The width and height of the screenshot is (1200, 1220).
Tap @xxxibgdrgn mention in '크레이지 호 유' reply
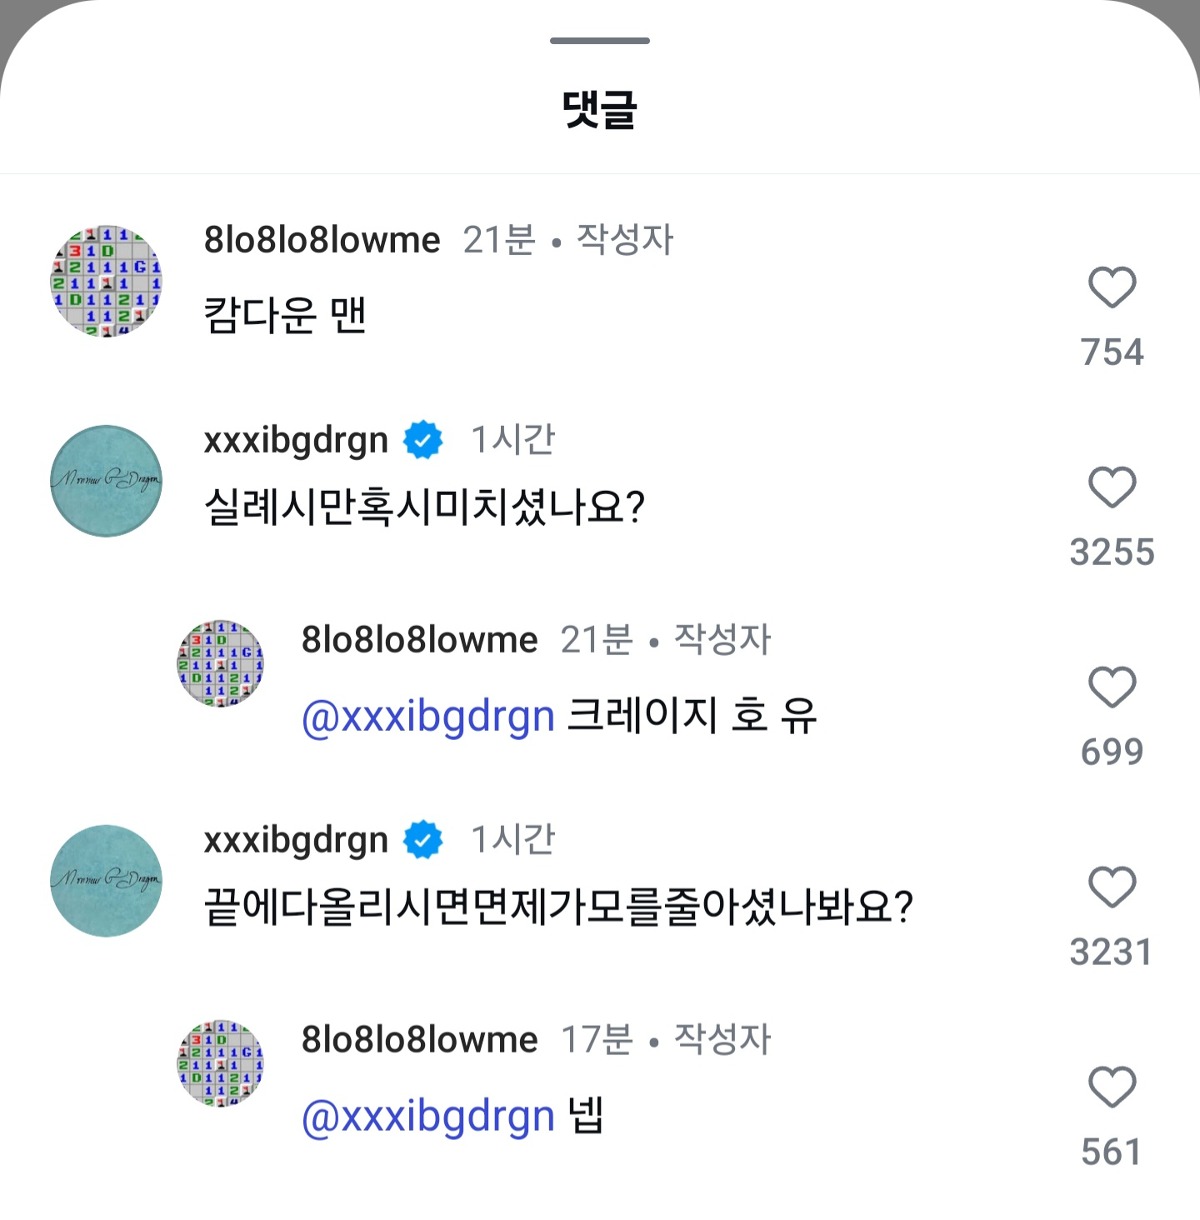[427, 716]
